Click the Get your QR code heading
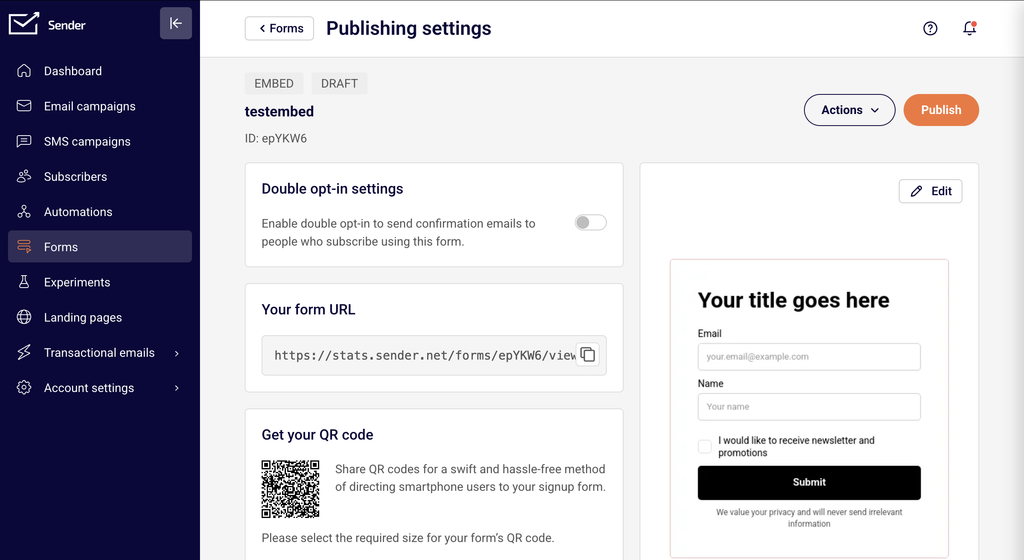The height and width of the screenshot is (560, 1024). tap(317, 435)
